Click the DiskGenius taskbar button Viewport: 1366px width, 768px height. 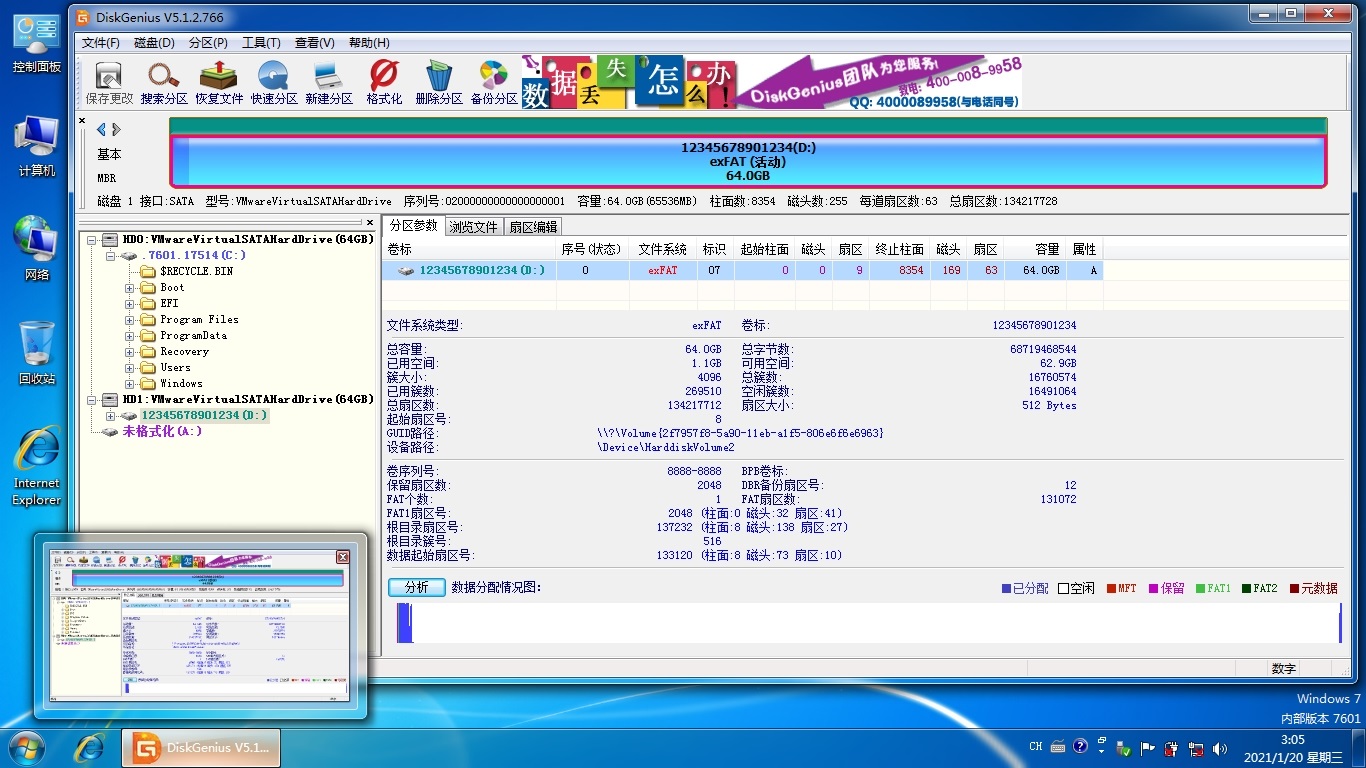201,747
